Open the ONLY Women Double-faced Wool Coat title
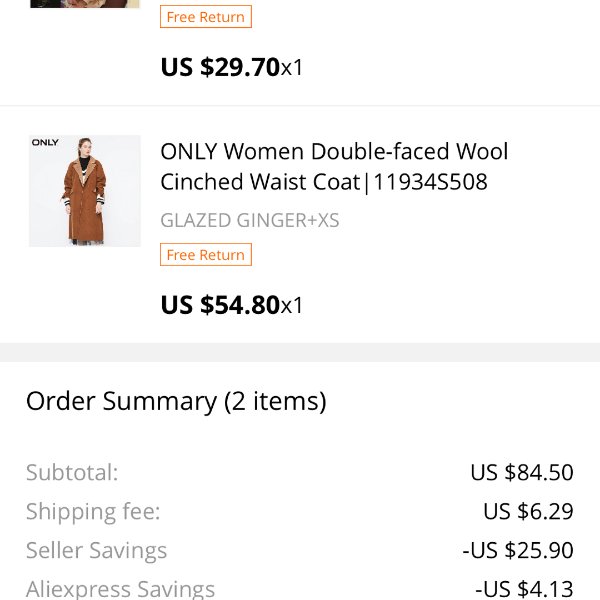This screenshot has height=600, width=600. (334, 166)
